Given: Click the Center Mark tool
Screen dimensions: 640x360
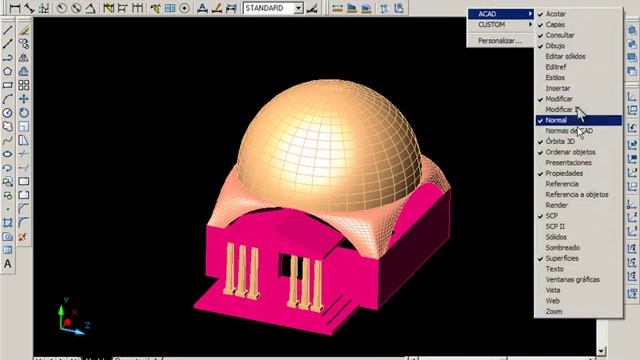Looking at the screenshot, I should click(184, 8).
